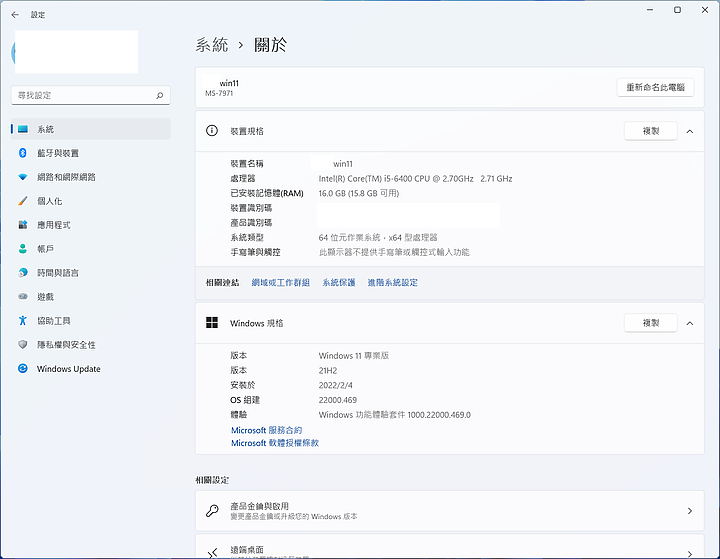Viewport: 720px width, 559px height.
Task: Select 網路和網際網路 in the sidebar
Action: coord(91,177)
